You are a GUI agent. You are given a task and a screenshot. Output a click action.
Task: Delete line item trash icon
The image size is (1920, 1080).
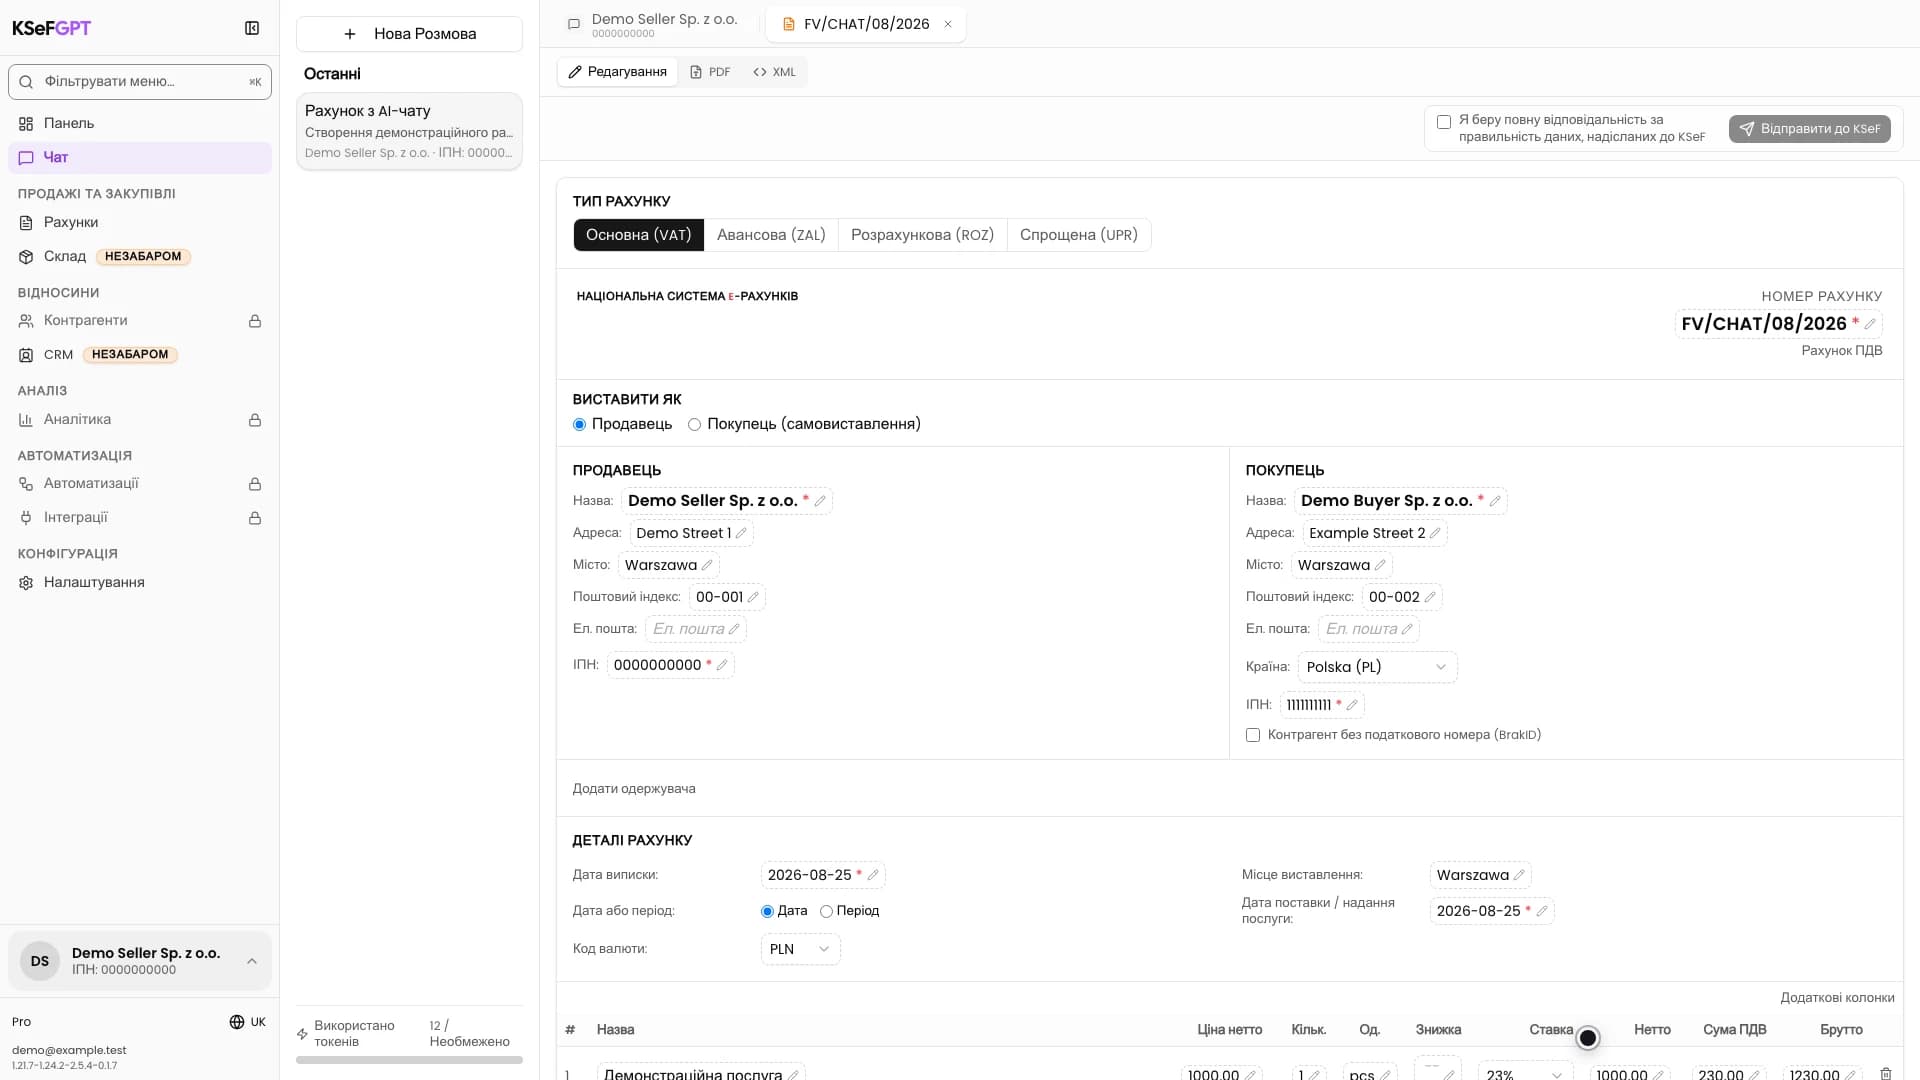tap(1886, 1073)
